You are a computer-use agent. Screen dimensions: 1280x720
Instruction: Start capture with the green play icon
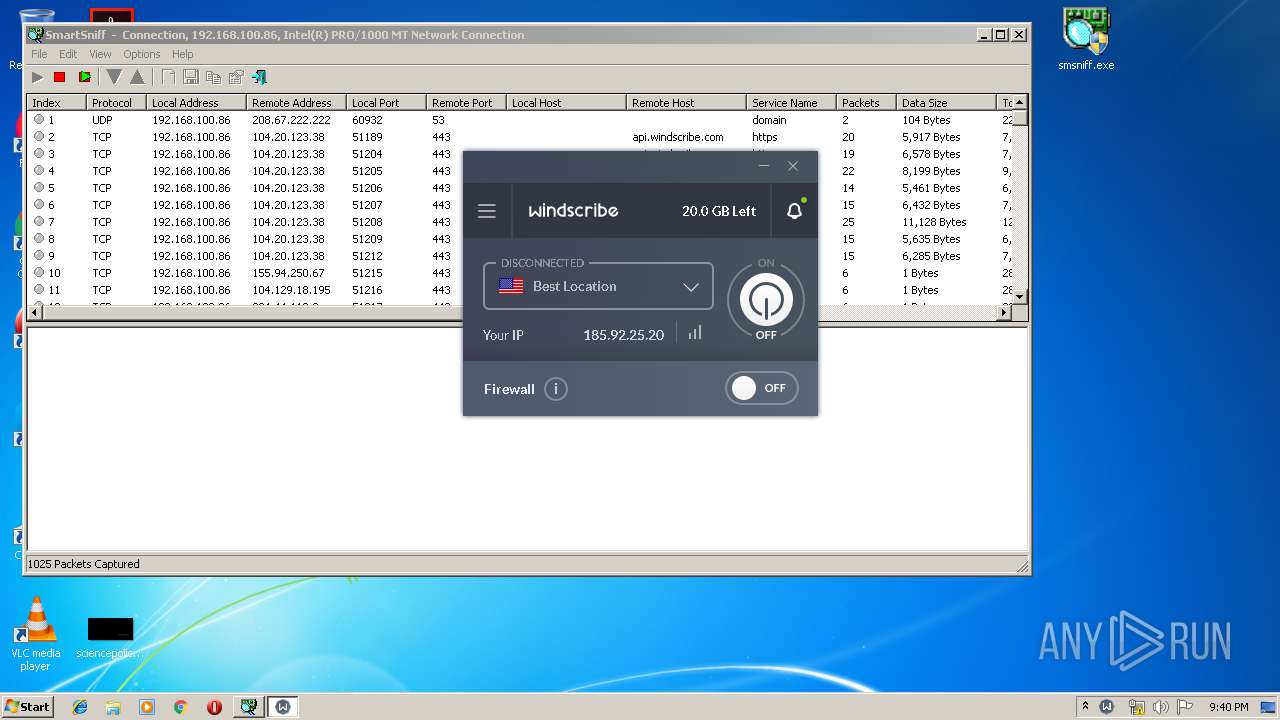(85, 77)
